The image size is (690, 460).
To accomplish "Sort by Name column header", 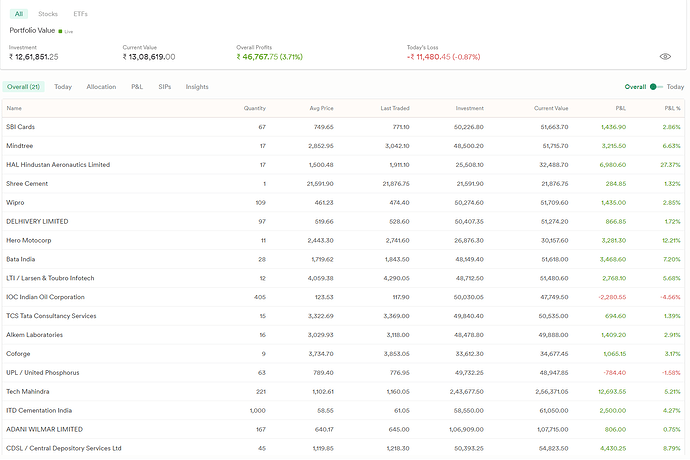I will (14, 108).
